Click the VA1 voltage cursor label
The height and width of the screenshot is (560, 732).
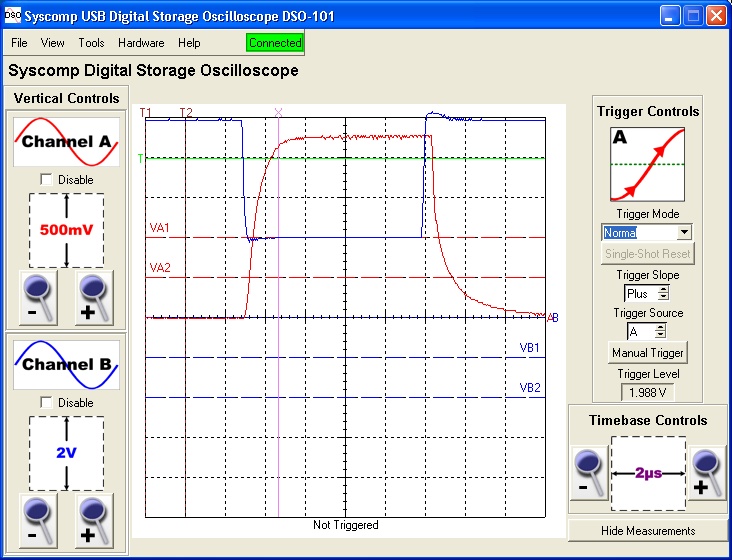click(x=159, y=228)
